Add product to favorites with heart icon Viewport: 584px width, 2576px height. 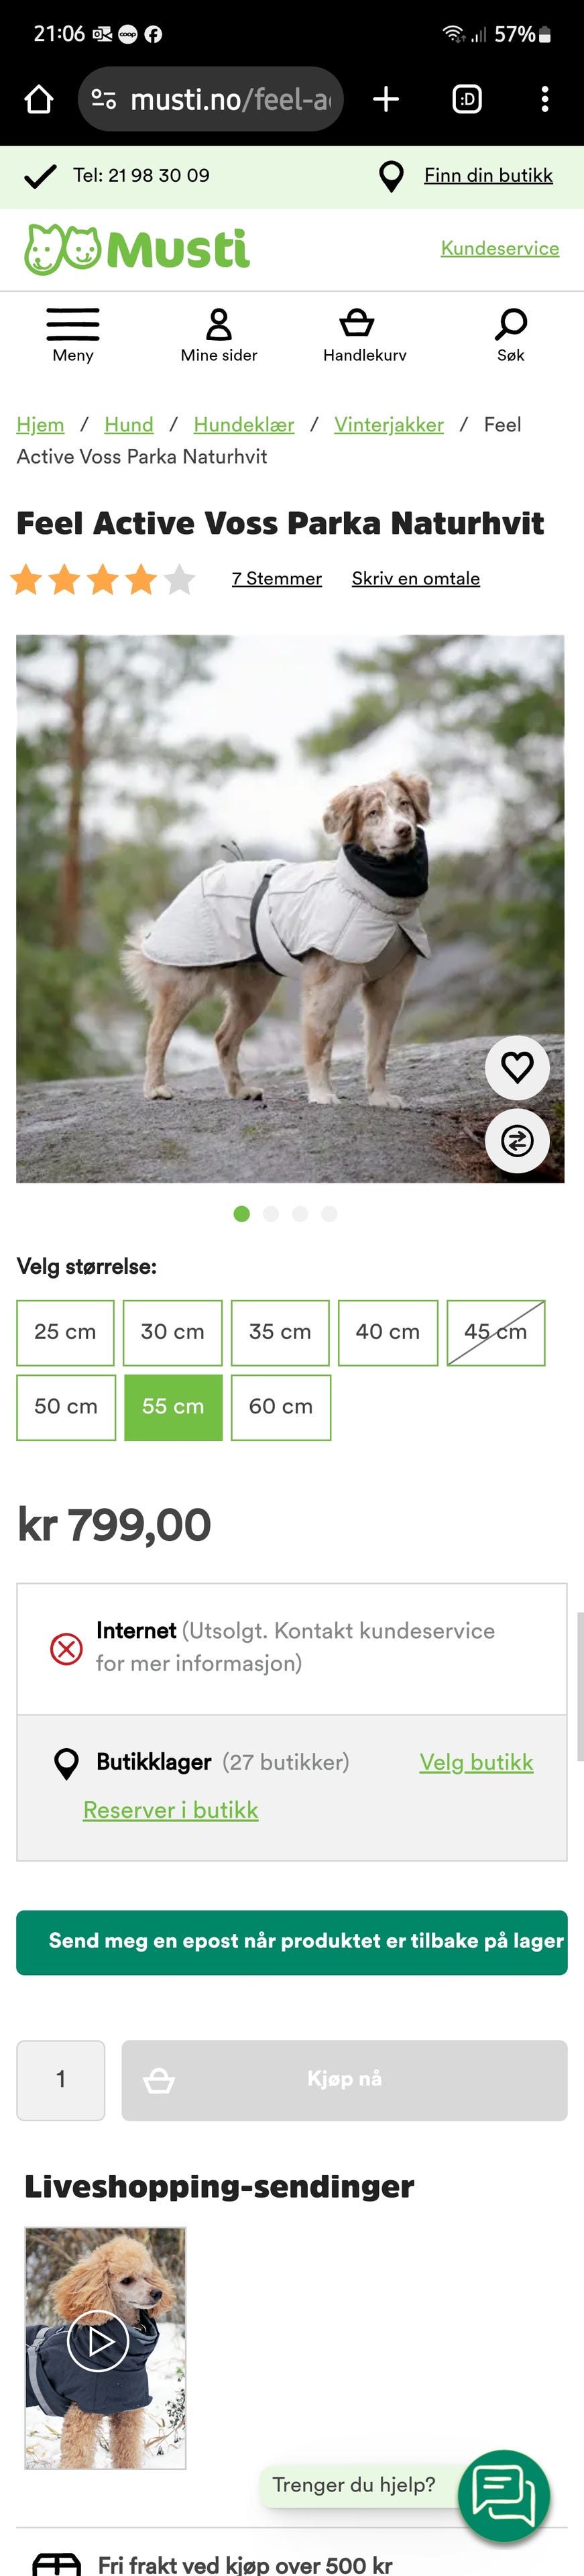click(x=517, y=1068)
